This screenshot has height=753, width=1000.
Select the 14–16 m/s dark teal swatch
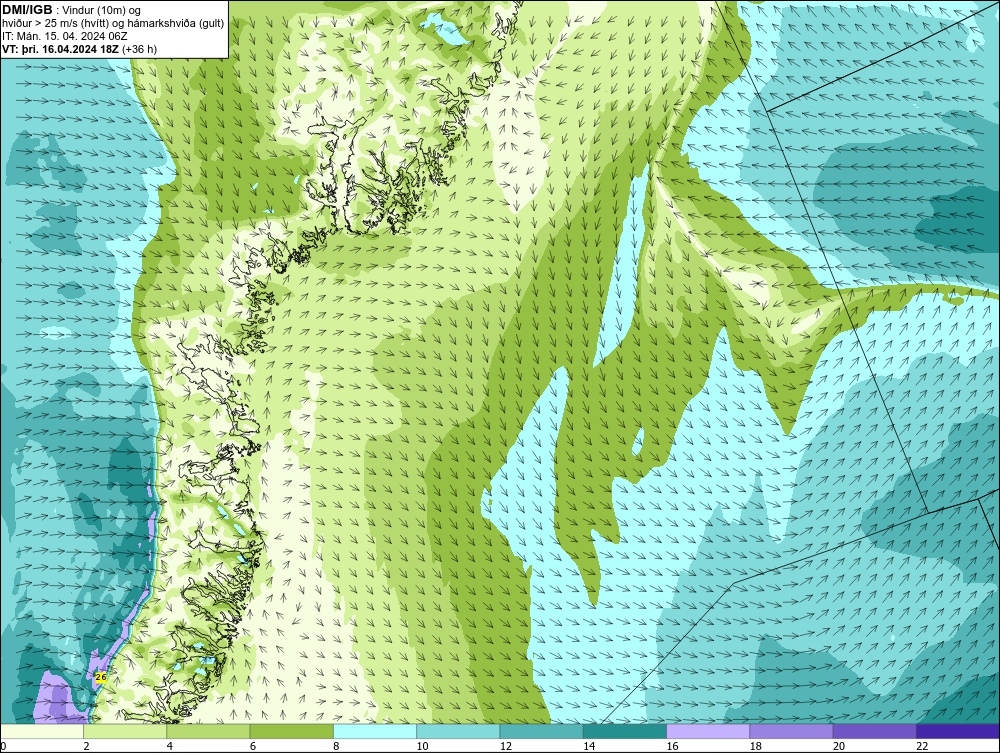coord(625,731)
